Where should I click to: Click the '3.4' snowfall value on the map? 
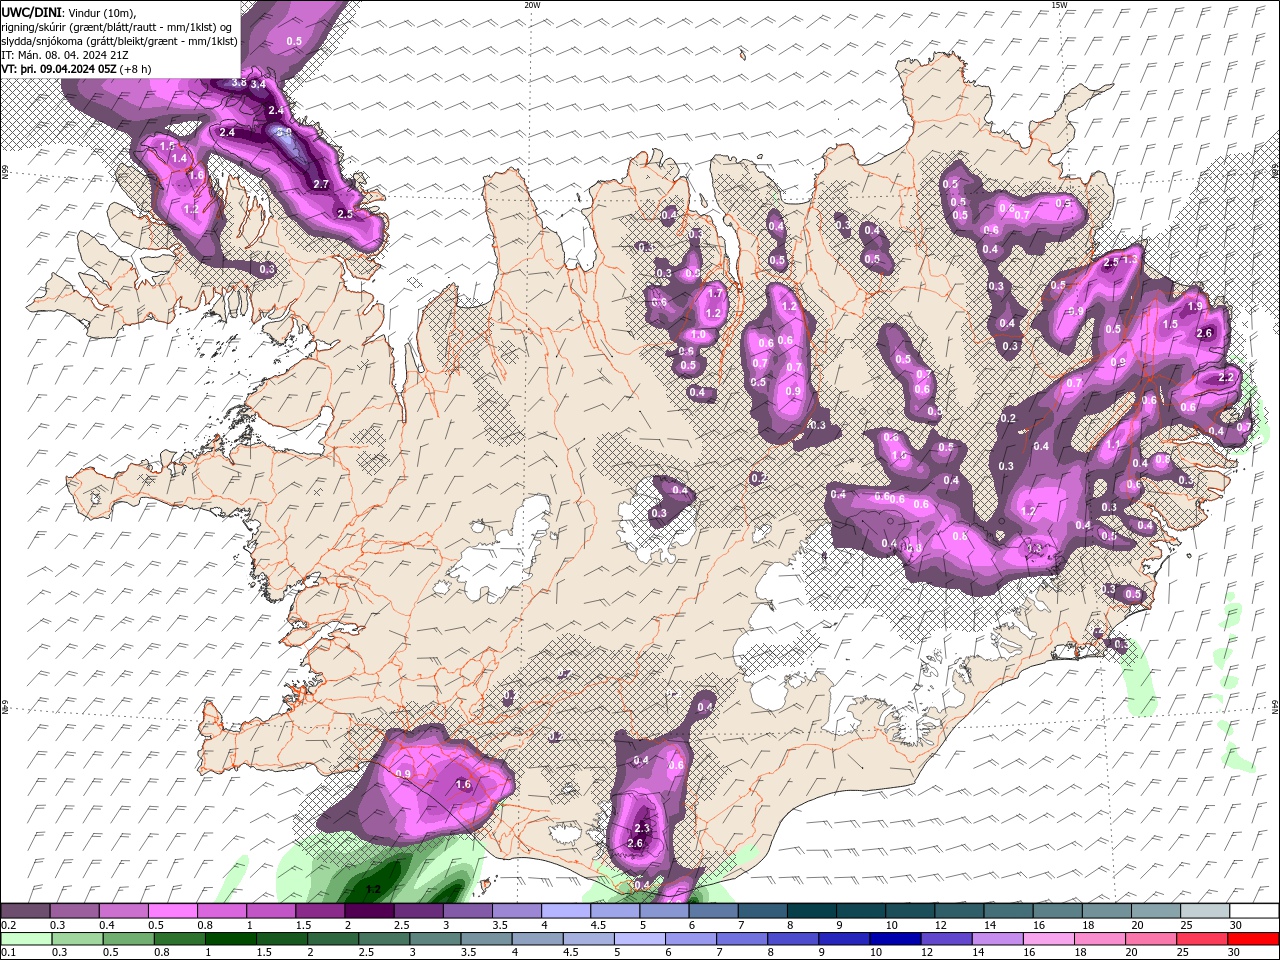pos(259,85)
